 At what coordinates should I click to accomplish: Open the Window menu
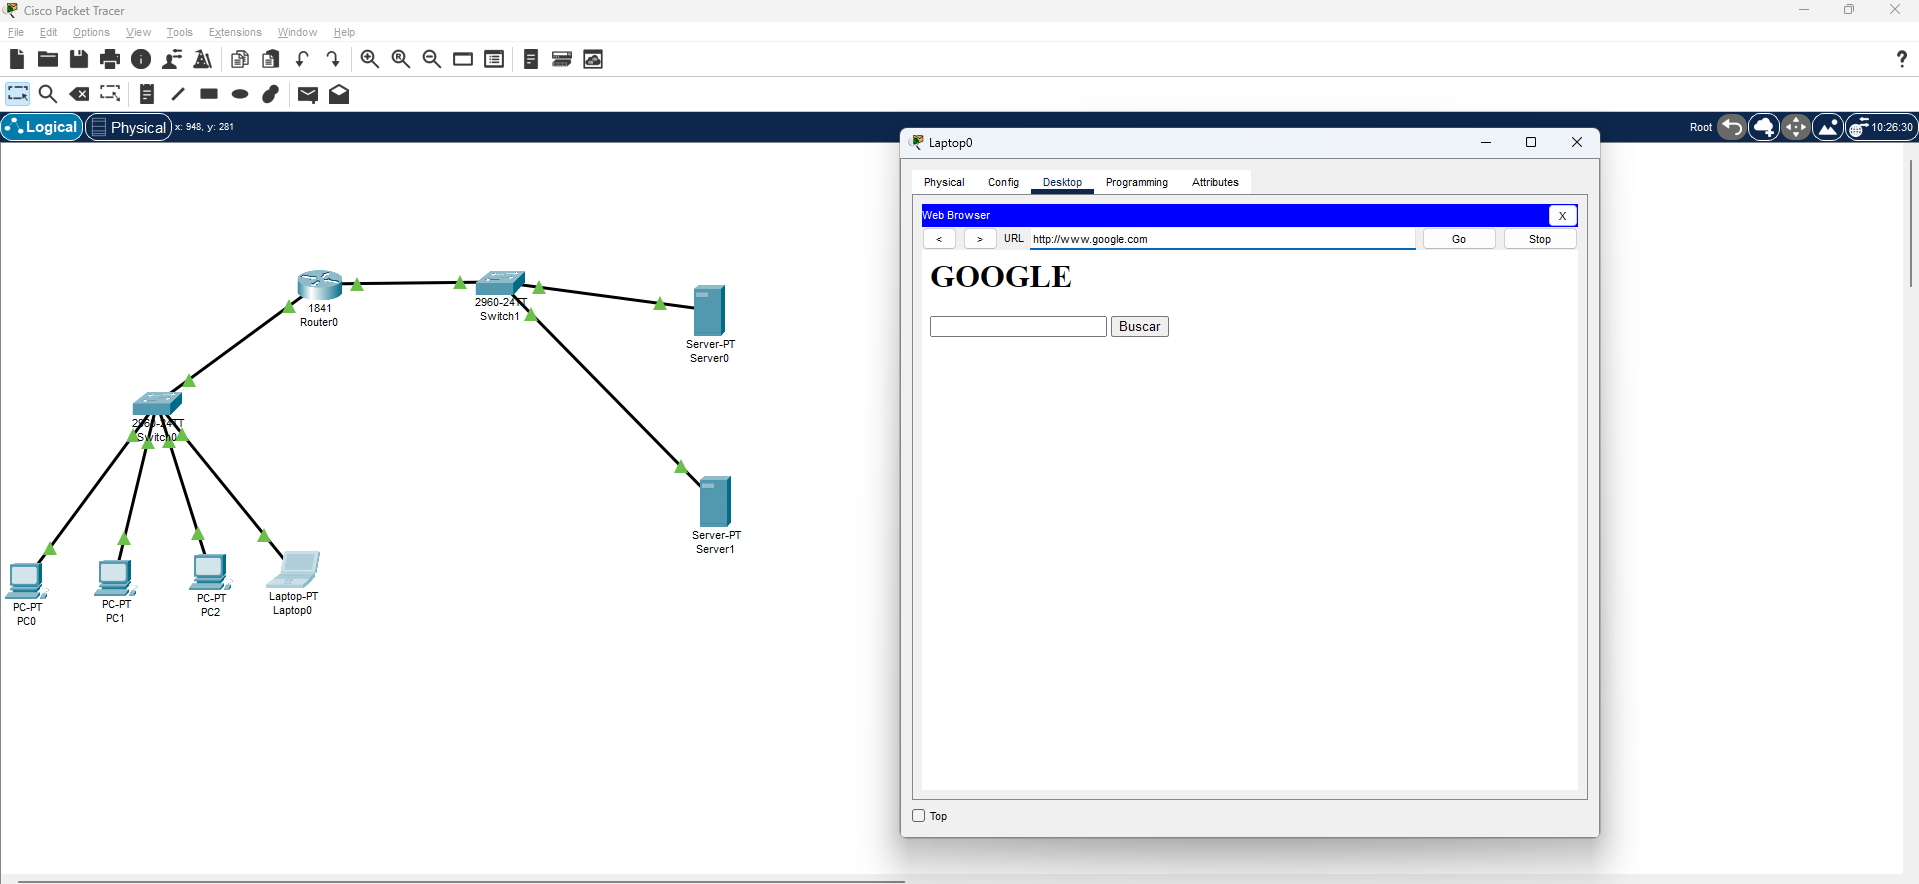pos(297,32)
